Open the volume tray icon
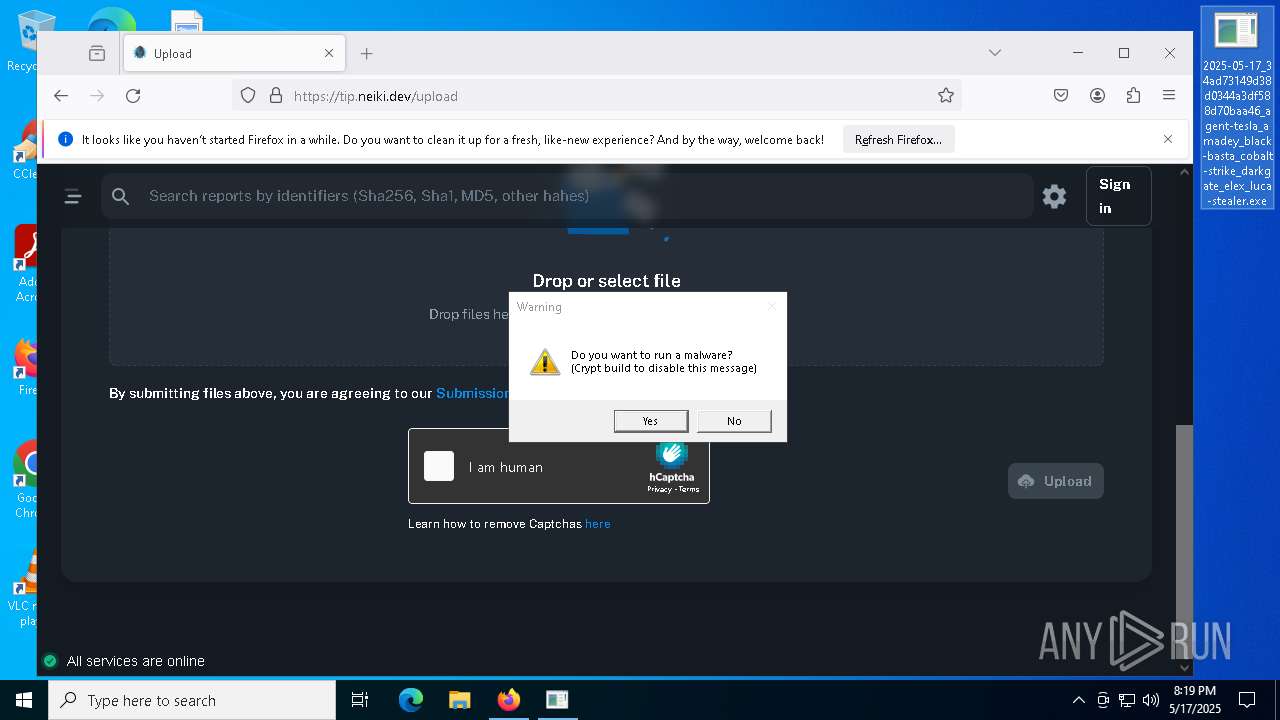This screenshot has height=720, width=1280. [1151, 700]
